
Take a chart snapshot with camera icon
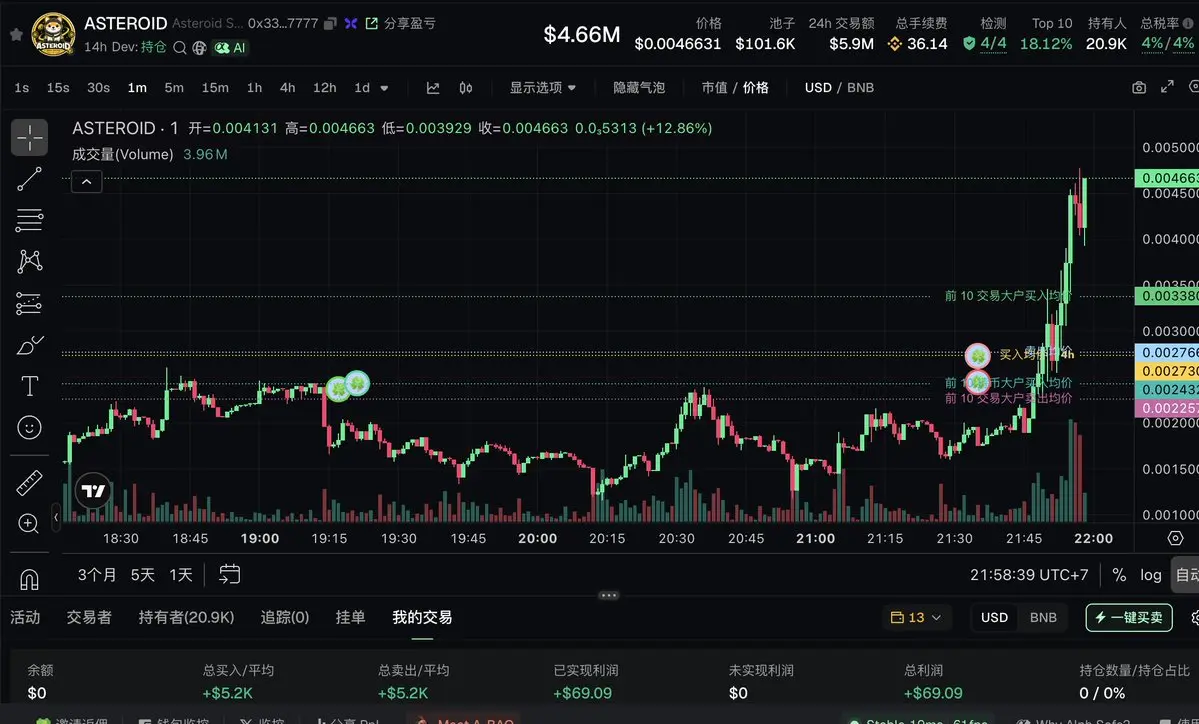click(x=1139, y=87)
